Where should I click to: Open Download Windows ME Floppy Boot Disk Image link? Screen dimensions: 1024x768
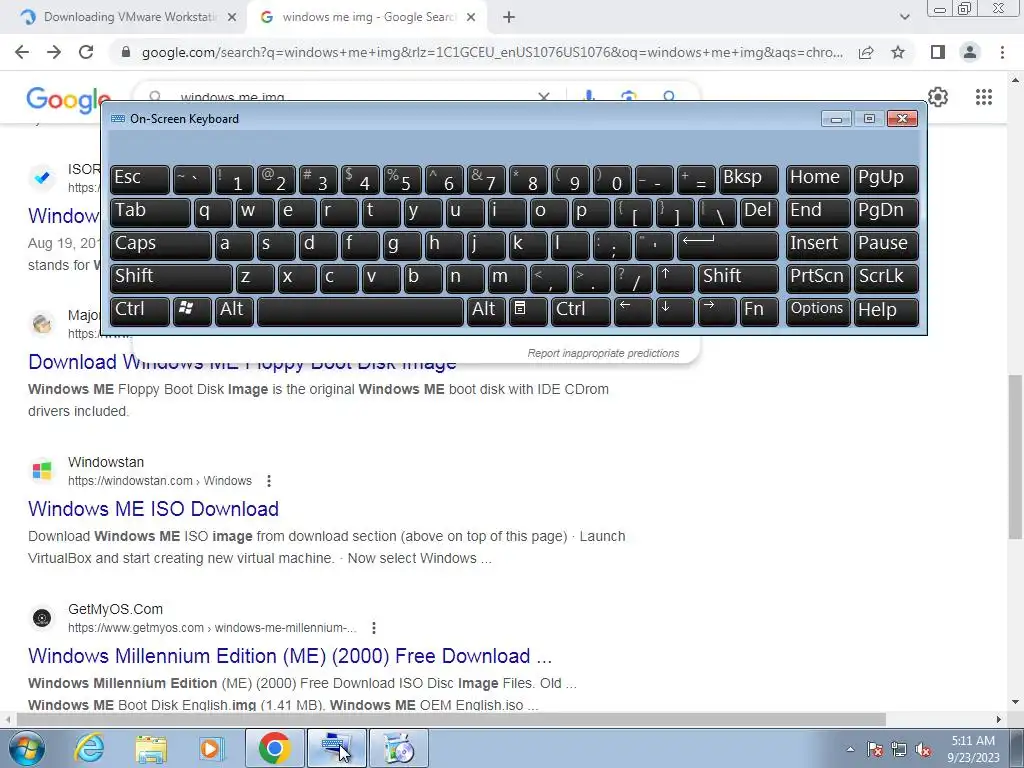point(242,362)
